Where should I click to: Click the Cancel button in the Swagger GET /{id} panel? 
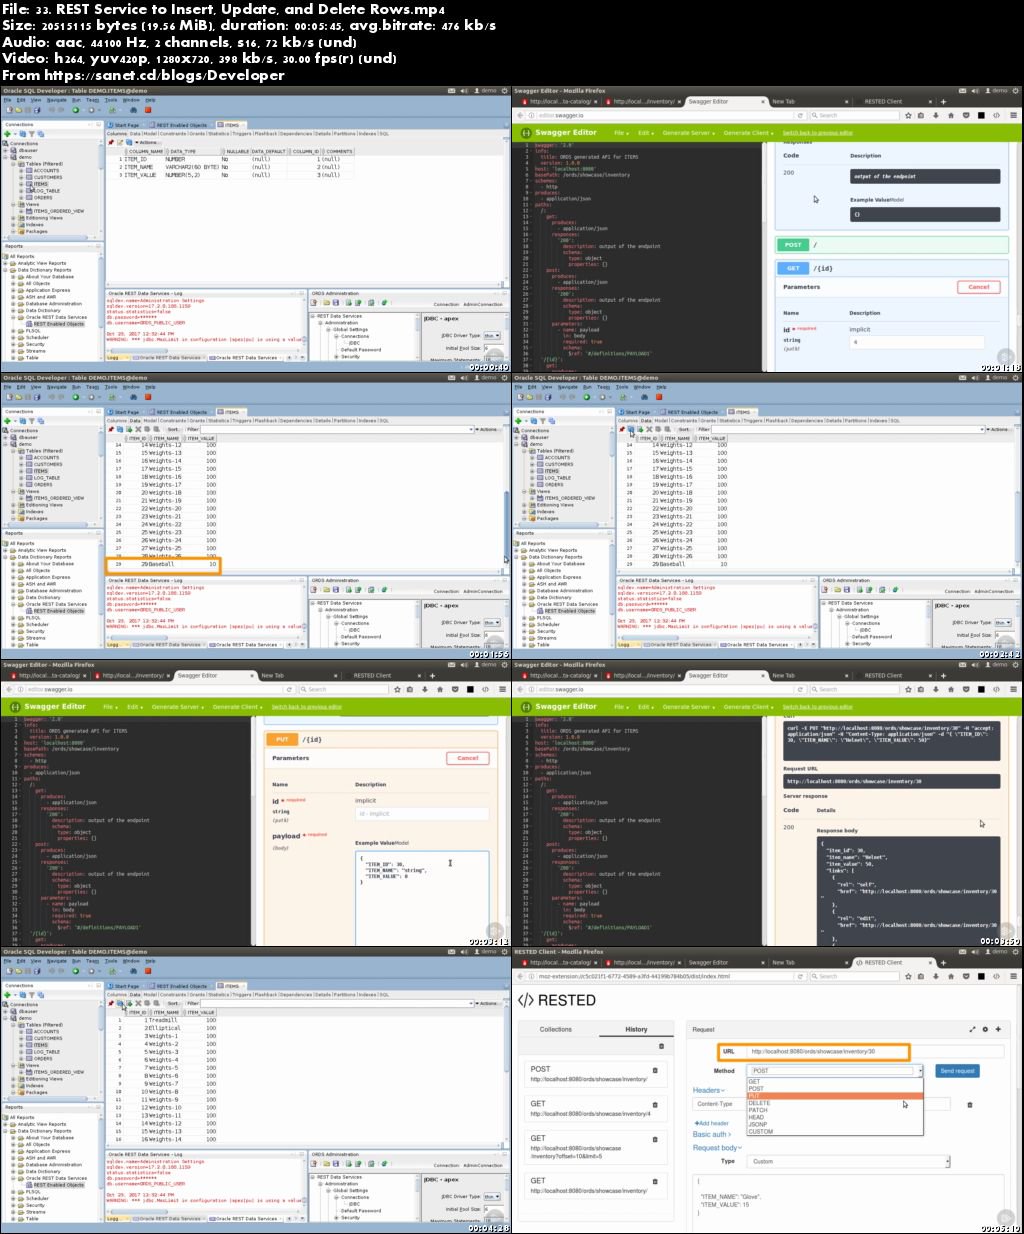(x=978, y=287)
